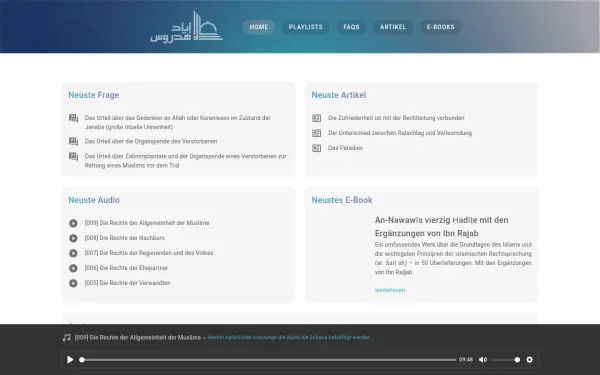Mute audio with the speaker icon

click(x=483, y=360)
